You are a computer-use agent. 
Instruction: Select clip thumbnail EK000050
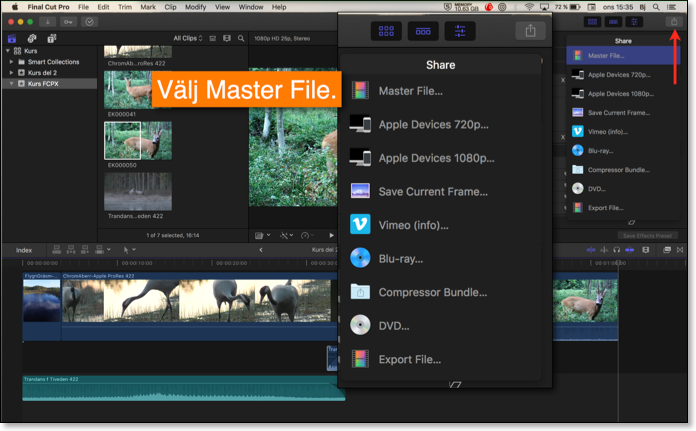[138, 141]
